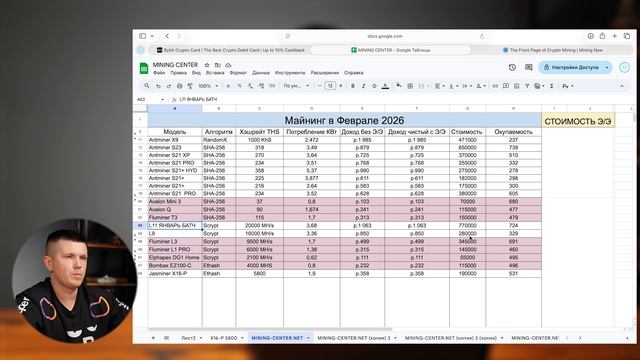
Task: Apply italic formatting
Action: coord(363,86)
